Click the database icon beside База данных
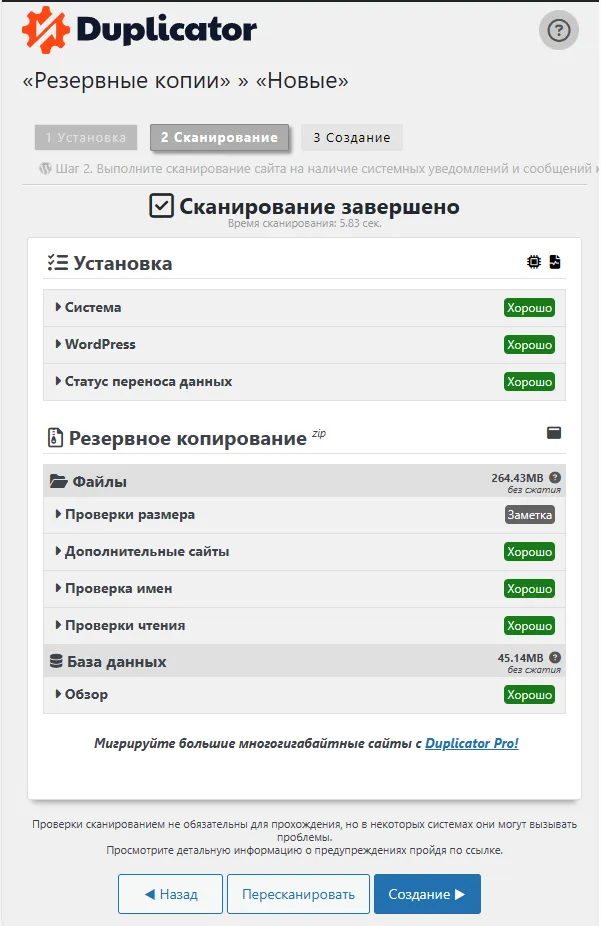The width and height of the screenshot is (601, 926). 56,661
